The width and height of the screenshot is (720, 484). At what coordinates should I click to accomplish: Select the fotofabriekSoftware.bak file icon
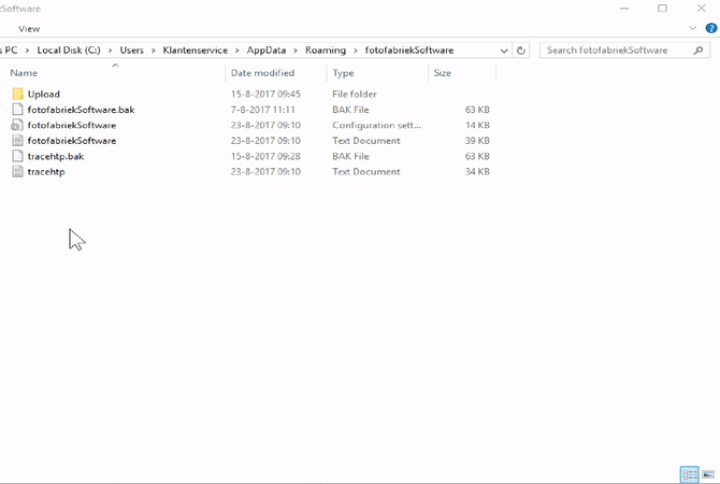[17, 110]
